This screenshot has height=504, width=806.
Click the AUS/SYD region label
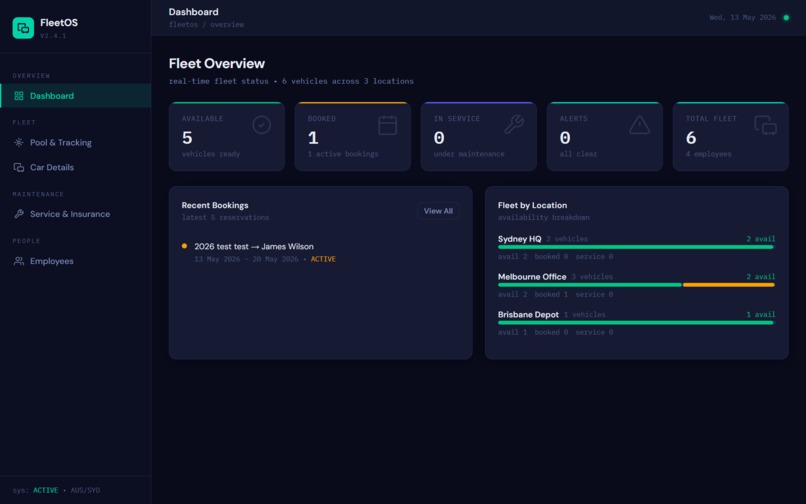pos(85,490)
